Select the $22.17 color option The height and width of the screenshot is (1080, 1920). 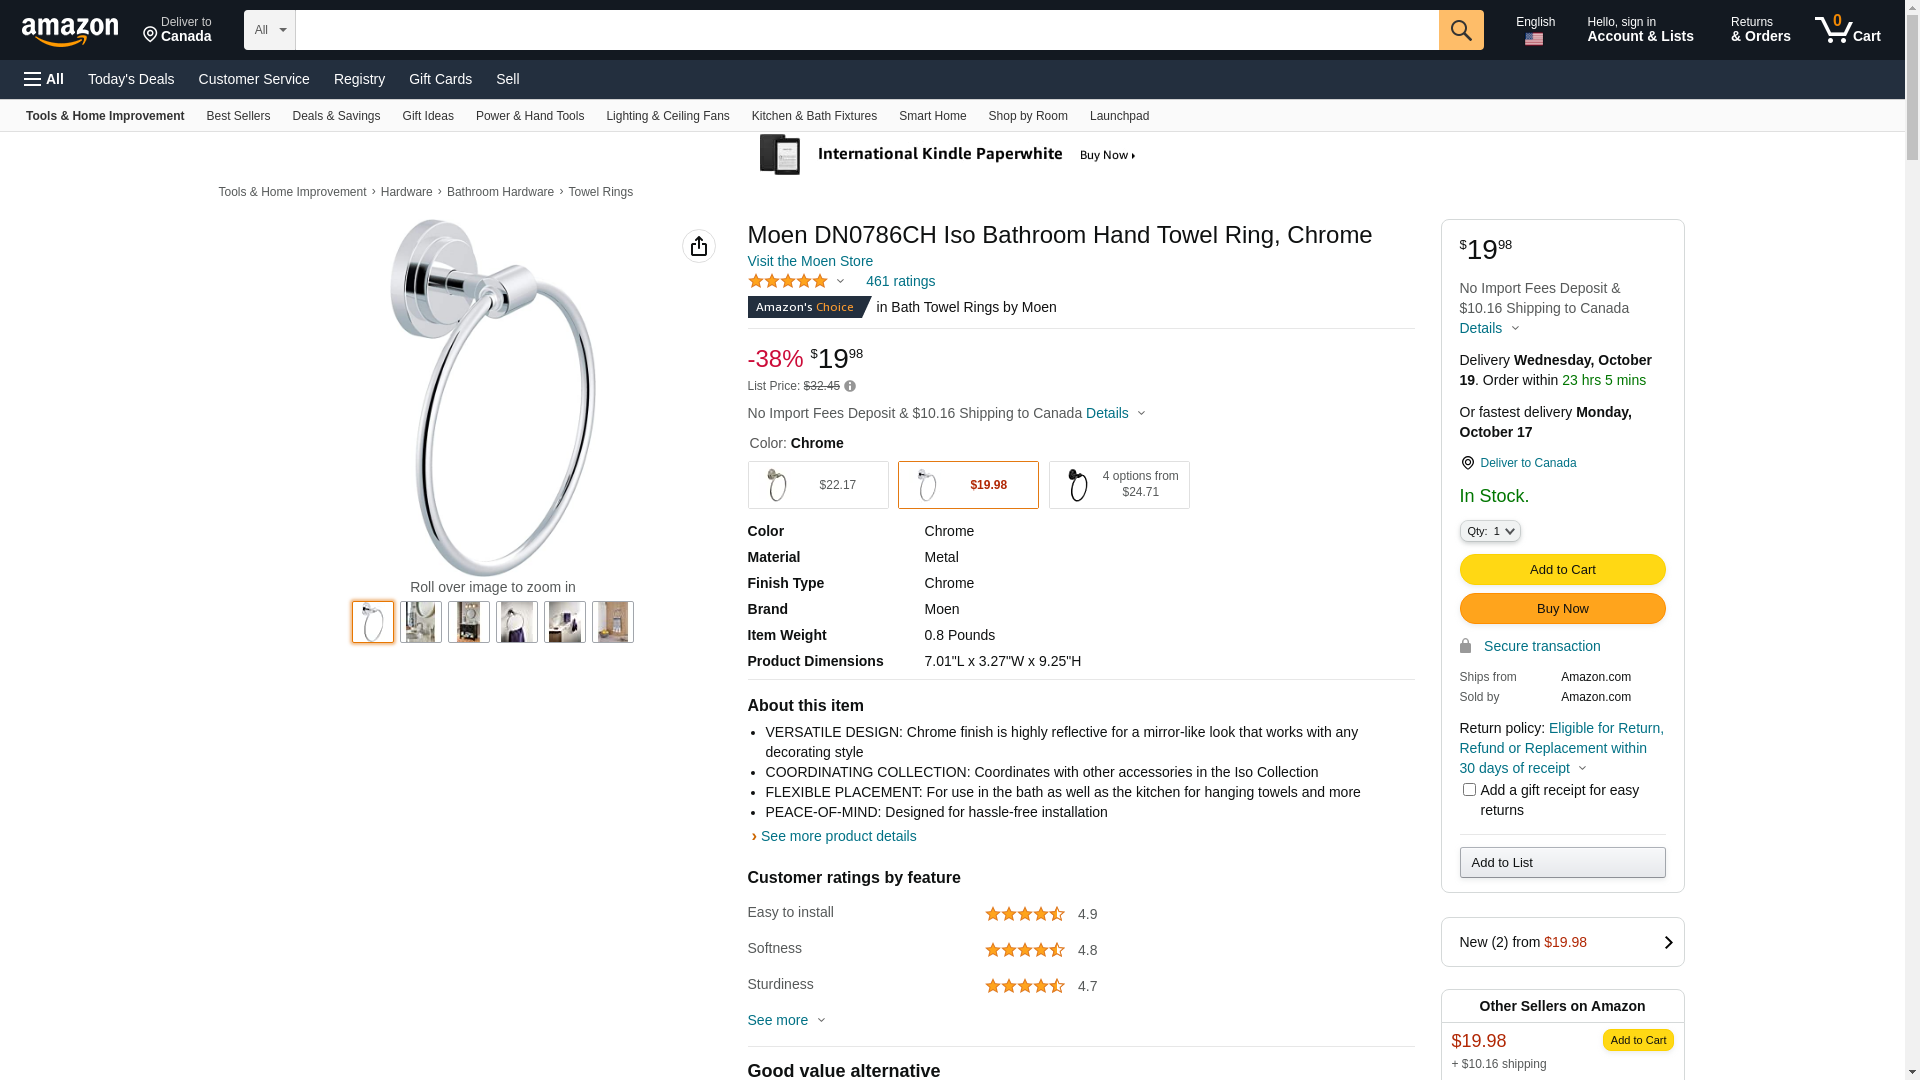click(817, 485)
